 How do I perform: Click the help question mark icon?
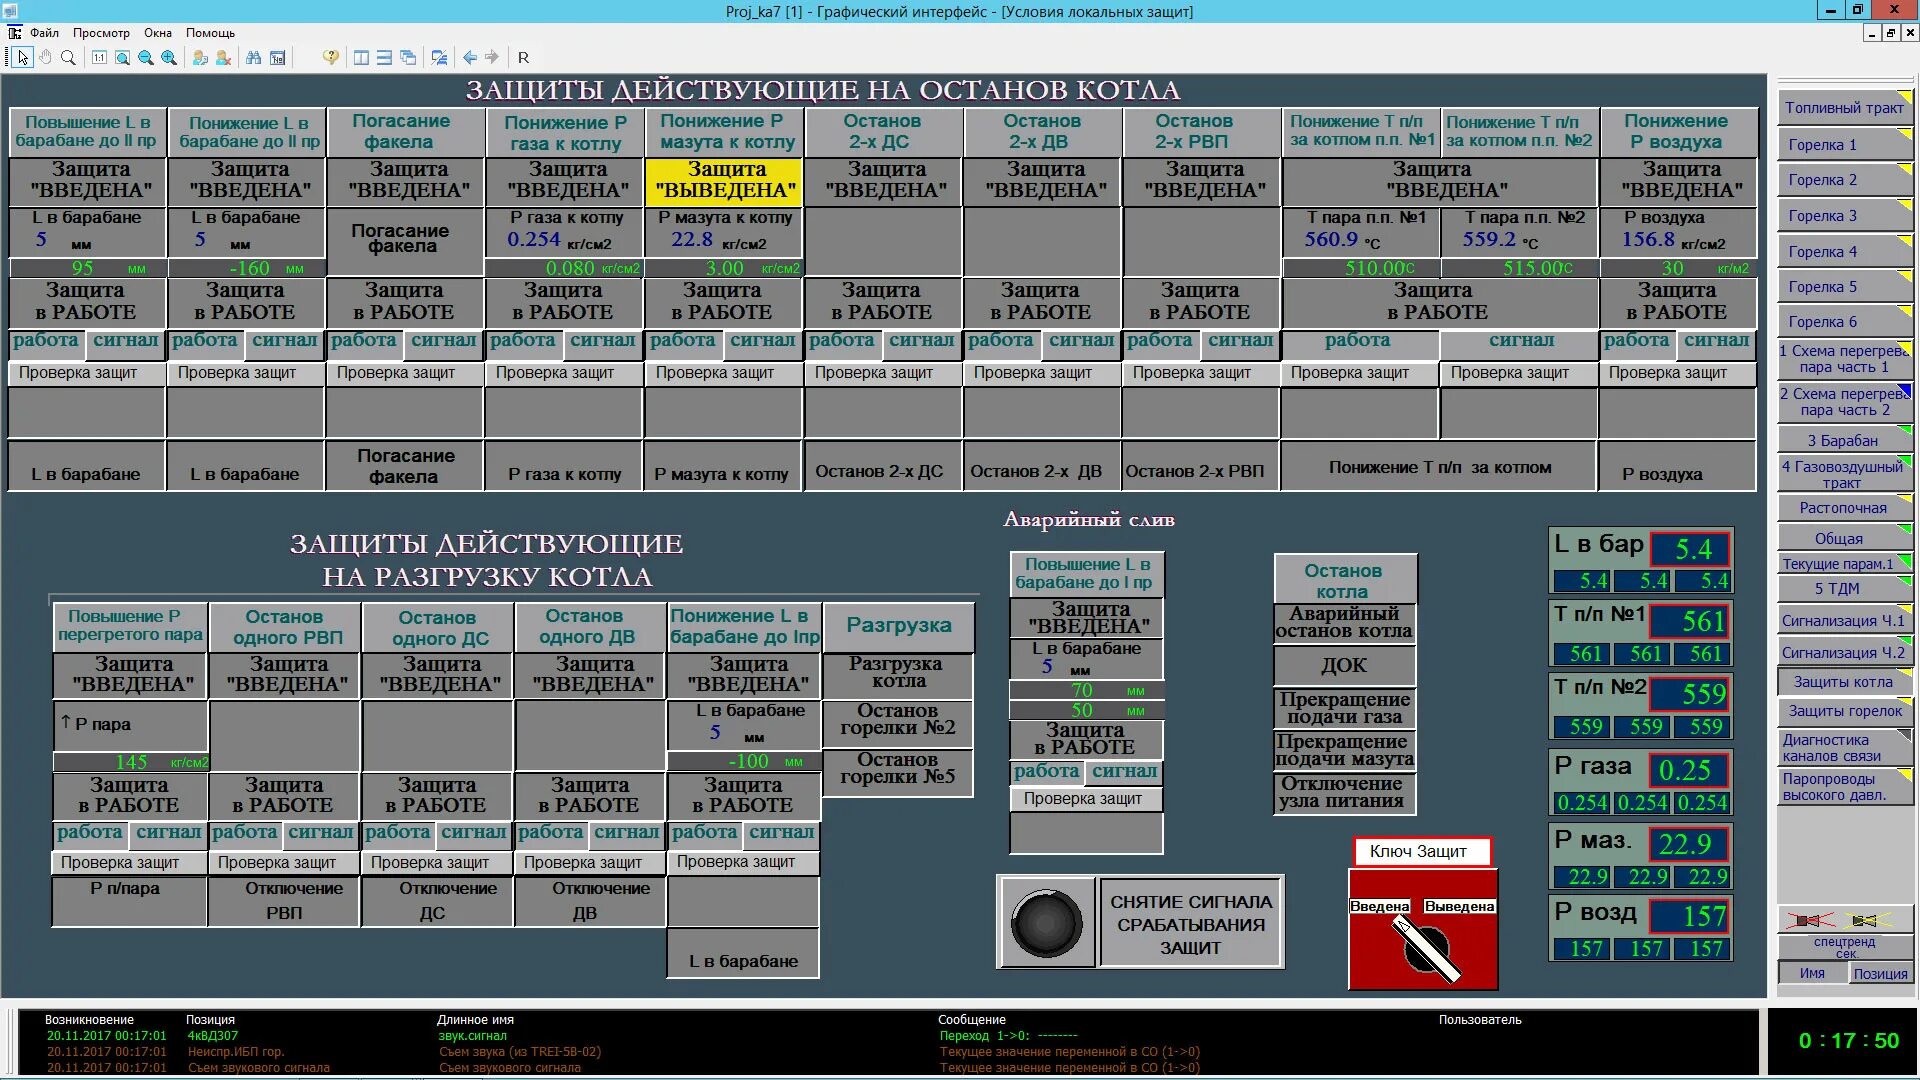[x=330, y=57]
